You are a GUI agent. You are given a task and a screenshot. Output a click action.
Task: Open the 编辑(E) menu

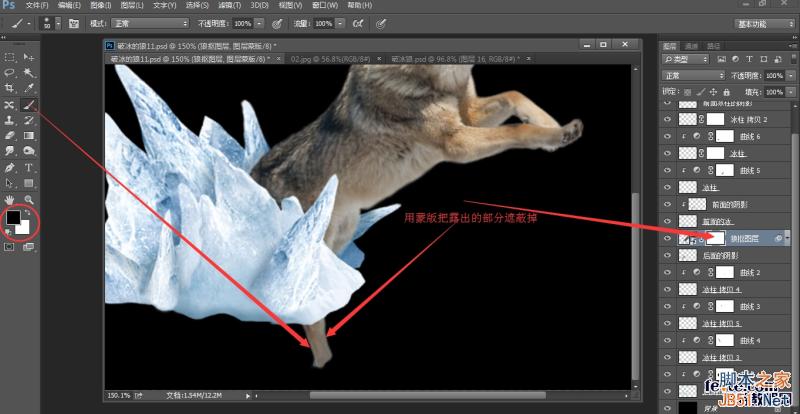(69, 5)
